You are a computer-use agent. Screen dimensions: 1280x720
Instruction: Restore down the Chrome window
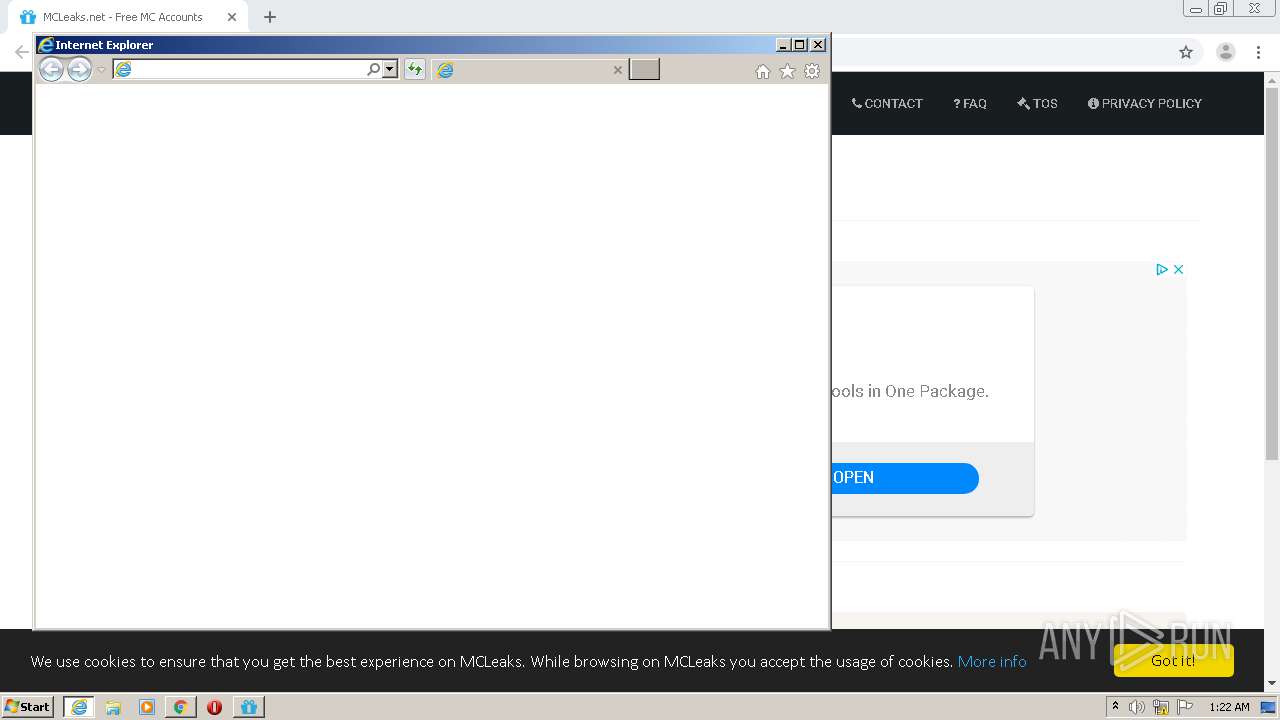(x=1221, y=9)
